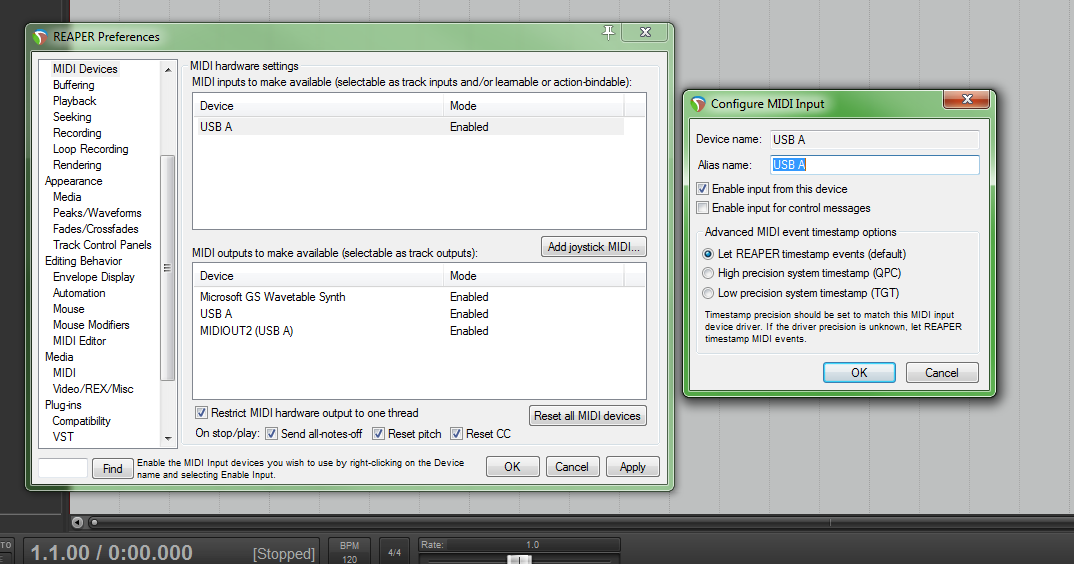Close the REAPER Preferences window
Image resolution: width=1074 pixels, height=564 pixels.
coord(645,32)
